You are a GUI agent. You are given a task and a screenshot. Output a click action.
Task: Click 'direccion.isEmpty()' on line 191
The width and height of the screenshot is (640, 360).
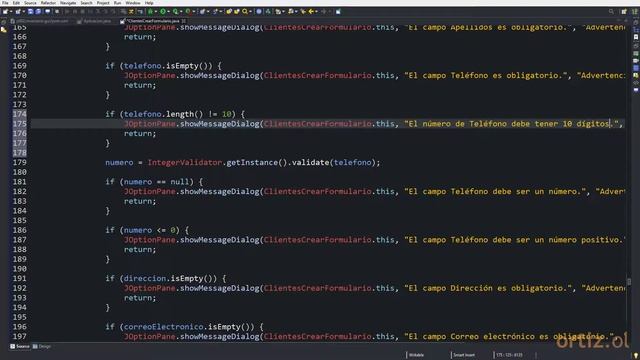pyautogui.click(x=171, y=278)
